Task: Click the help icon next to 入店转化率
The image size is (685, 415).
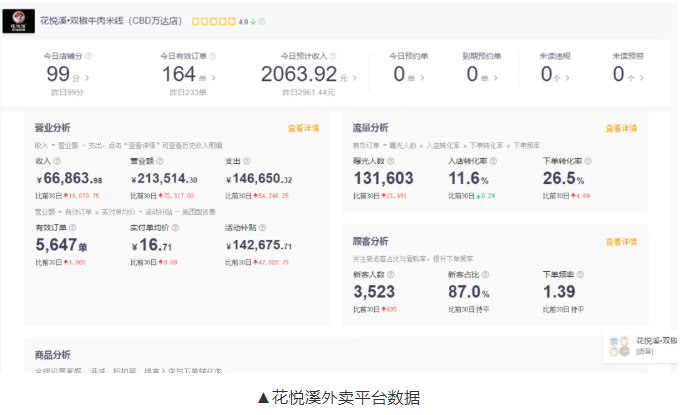Action: coord(493,160)
